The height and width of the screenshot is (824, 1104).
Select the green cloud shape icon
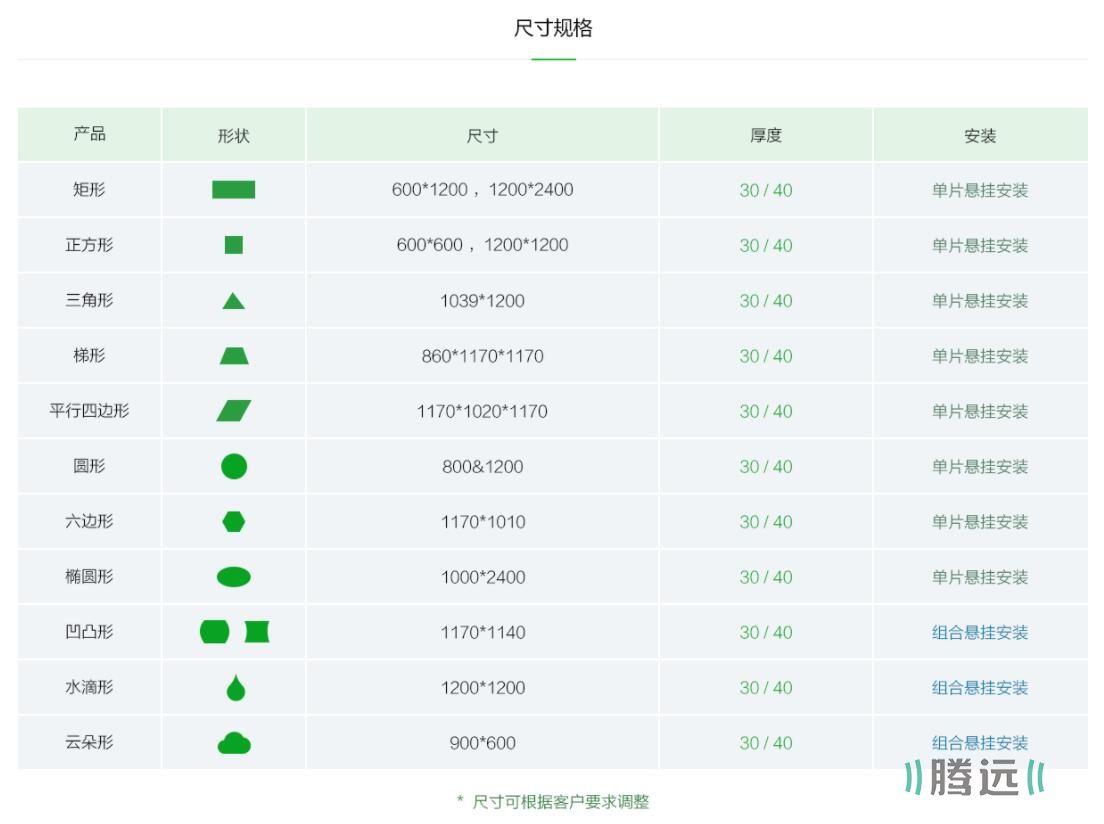234,743
